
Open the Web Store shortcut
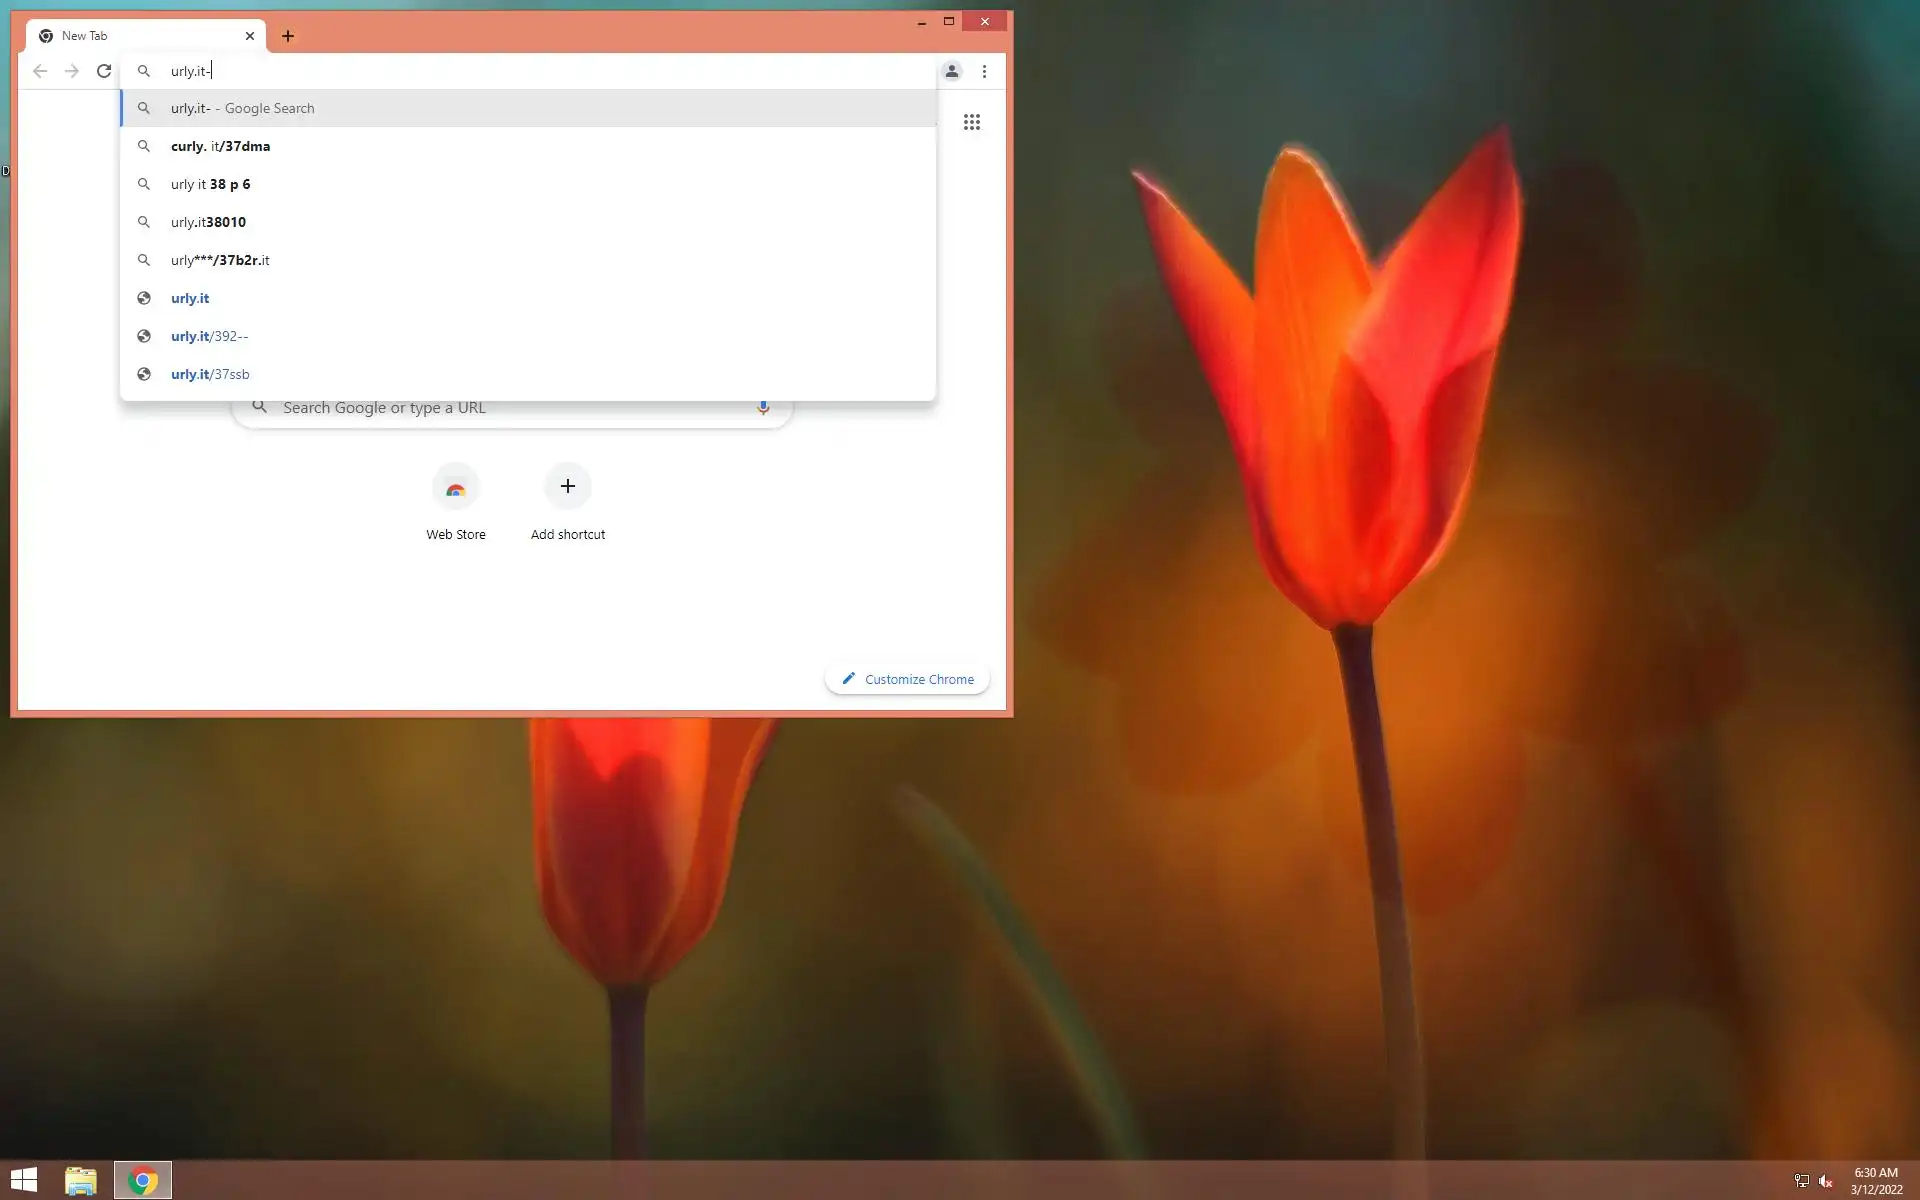point(456,488)
